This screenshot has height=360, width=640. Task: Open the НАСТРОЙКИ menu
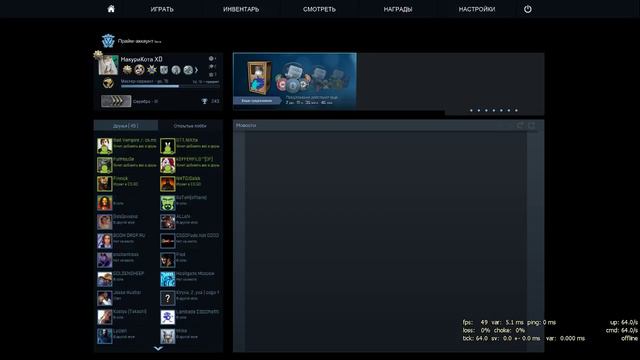[x=476, y=9]
